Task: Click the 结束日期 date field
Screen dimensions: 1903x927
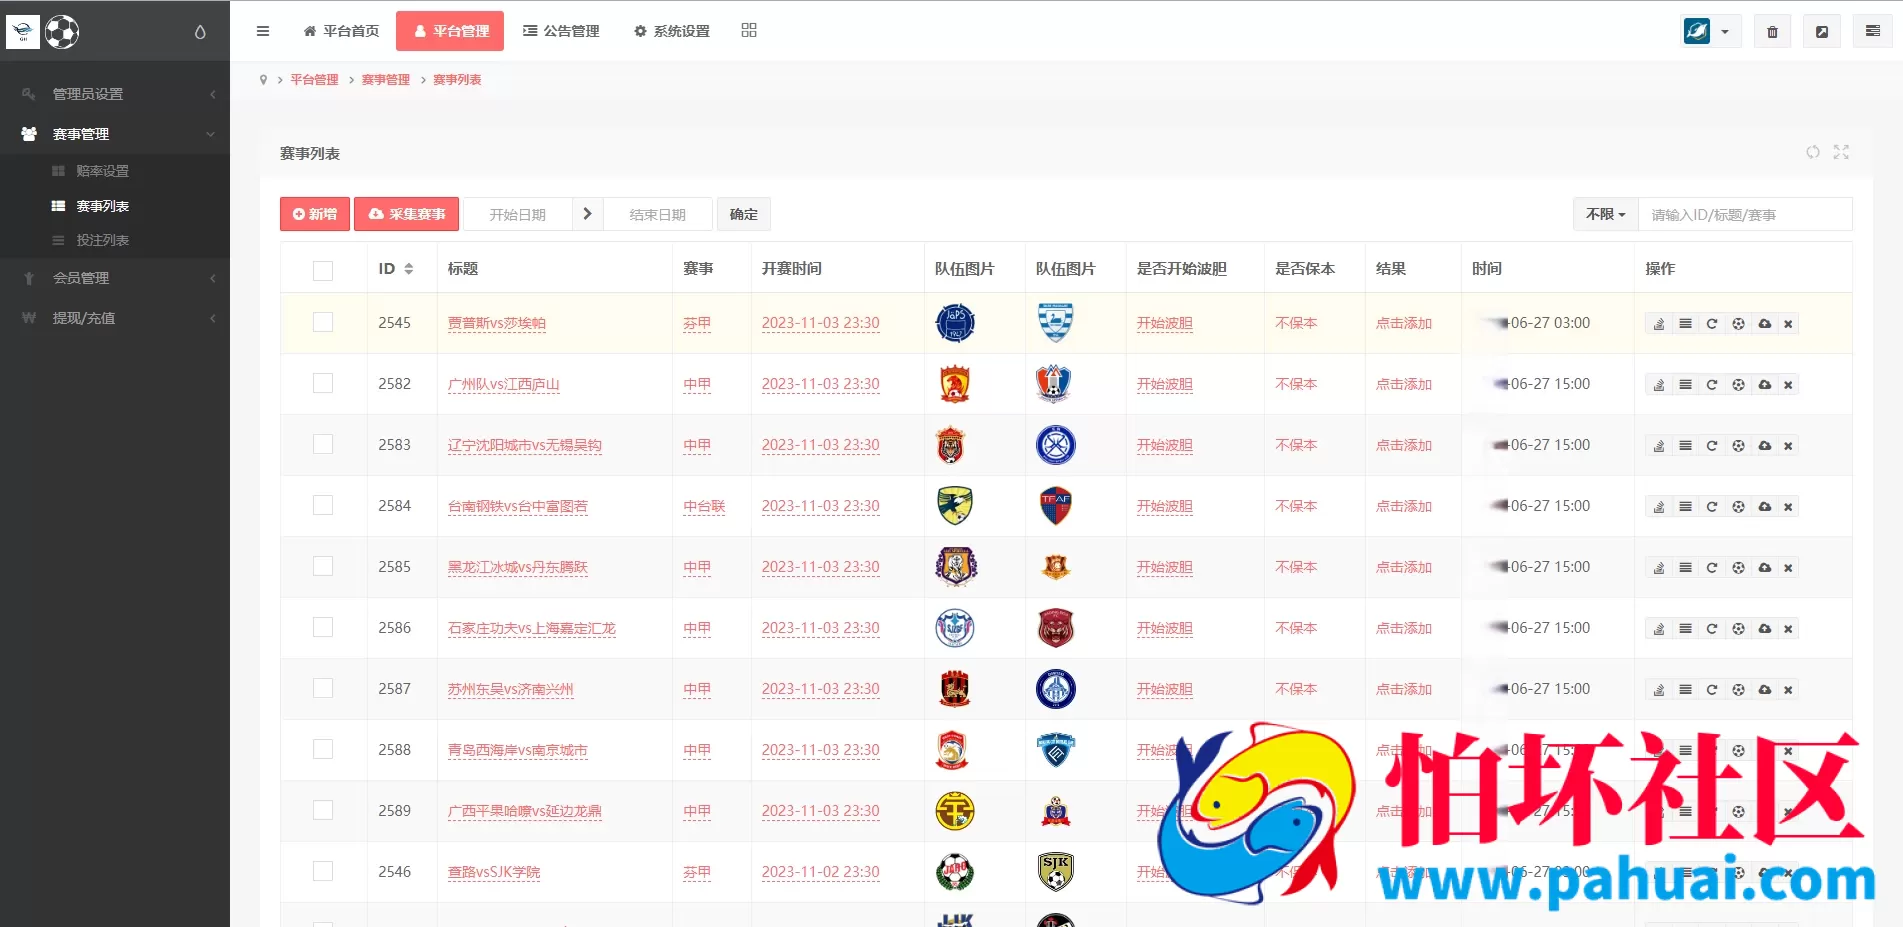Action: [x=658, y=214]
